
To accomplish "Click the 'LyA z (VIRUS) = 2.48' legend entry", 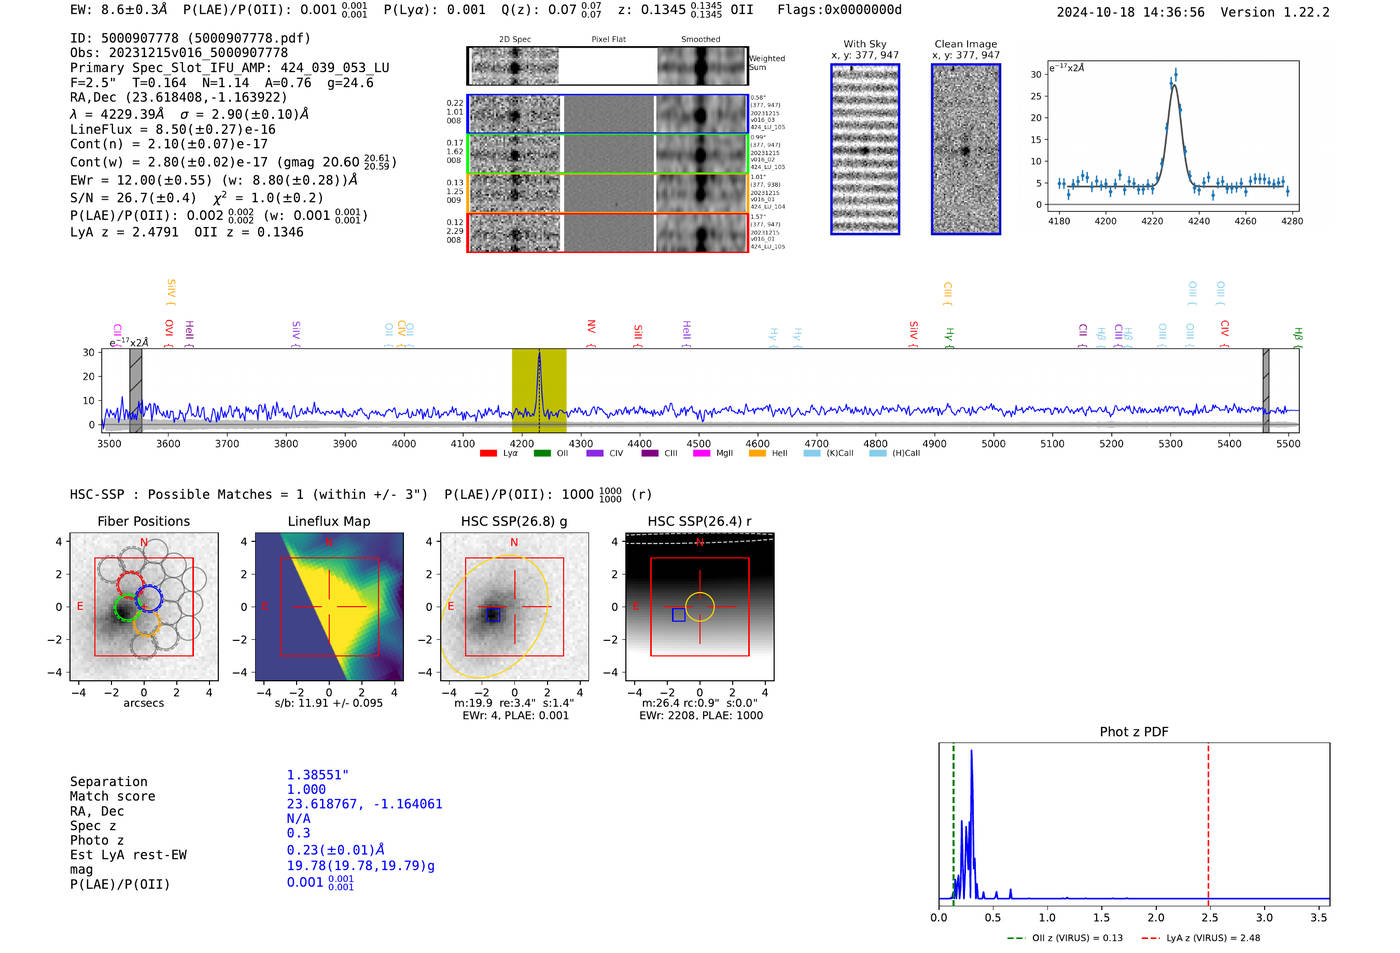I will pyautogui.click(x=1201, y=938).
